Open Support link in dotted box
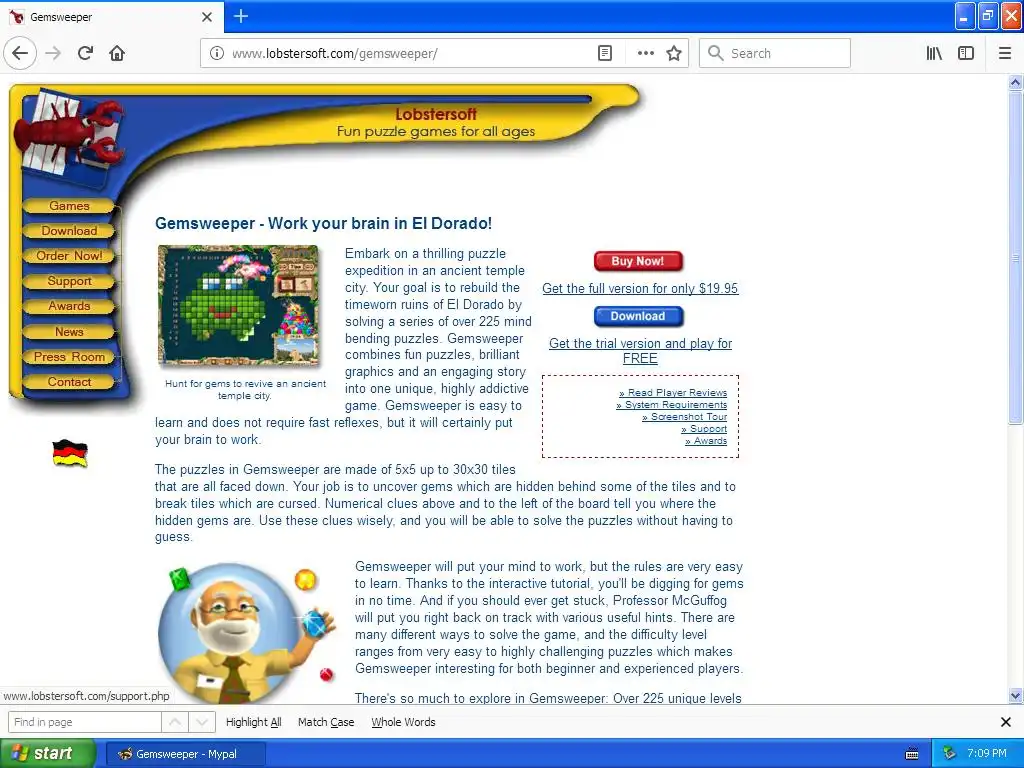This screenshot has width=1024, height=768. point(704,429)
